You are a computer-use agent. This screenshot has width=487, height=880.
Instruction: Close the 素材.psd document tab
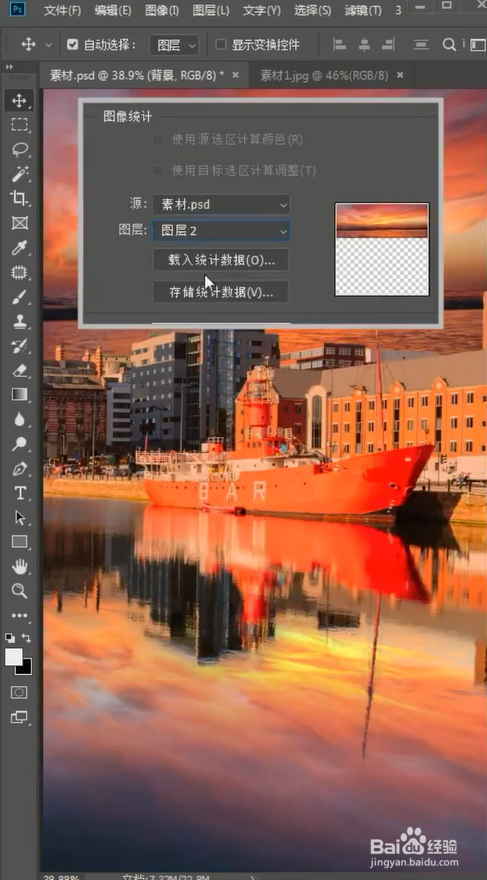pos(236,75)
